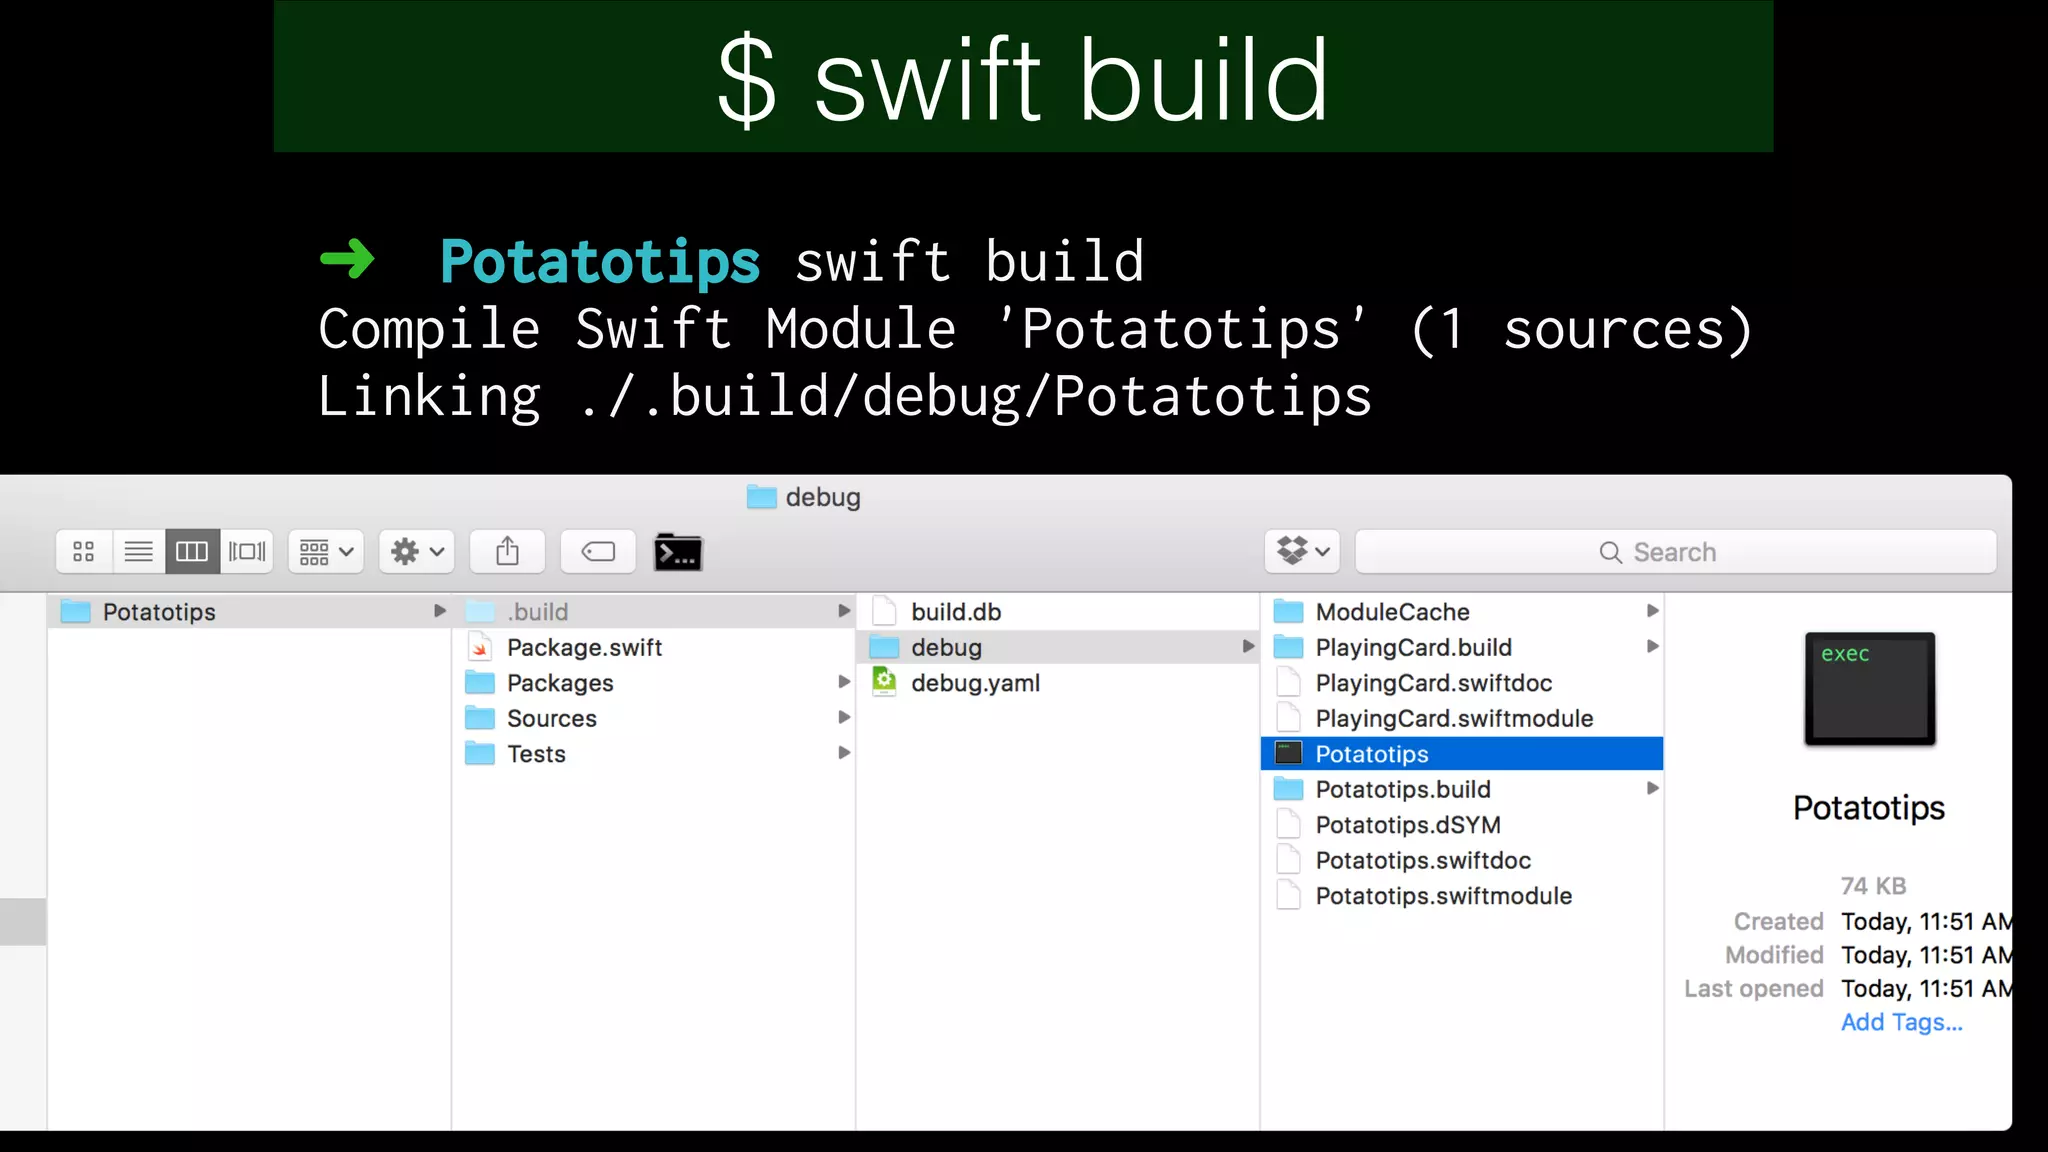The height and width of the screenshot is (1152, 2048).
Task: Select the Potatotips.build folder
Action: tap(1462, 789)
